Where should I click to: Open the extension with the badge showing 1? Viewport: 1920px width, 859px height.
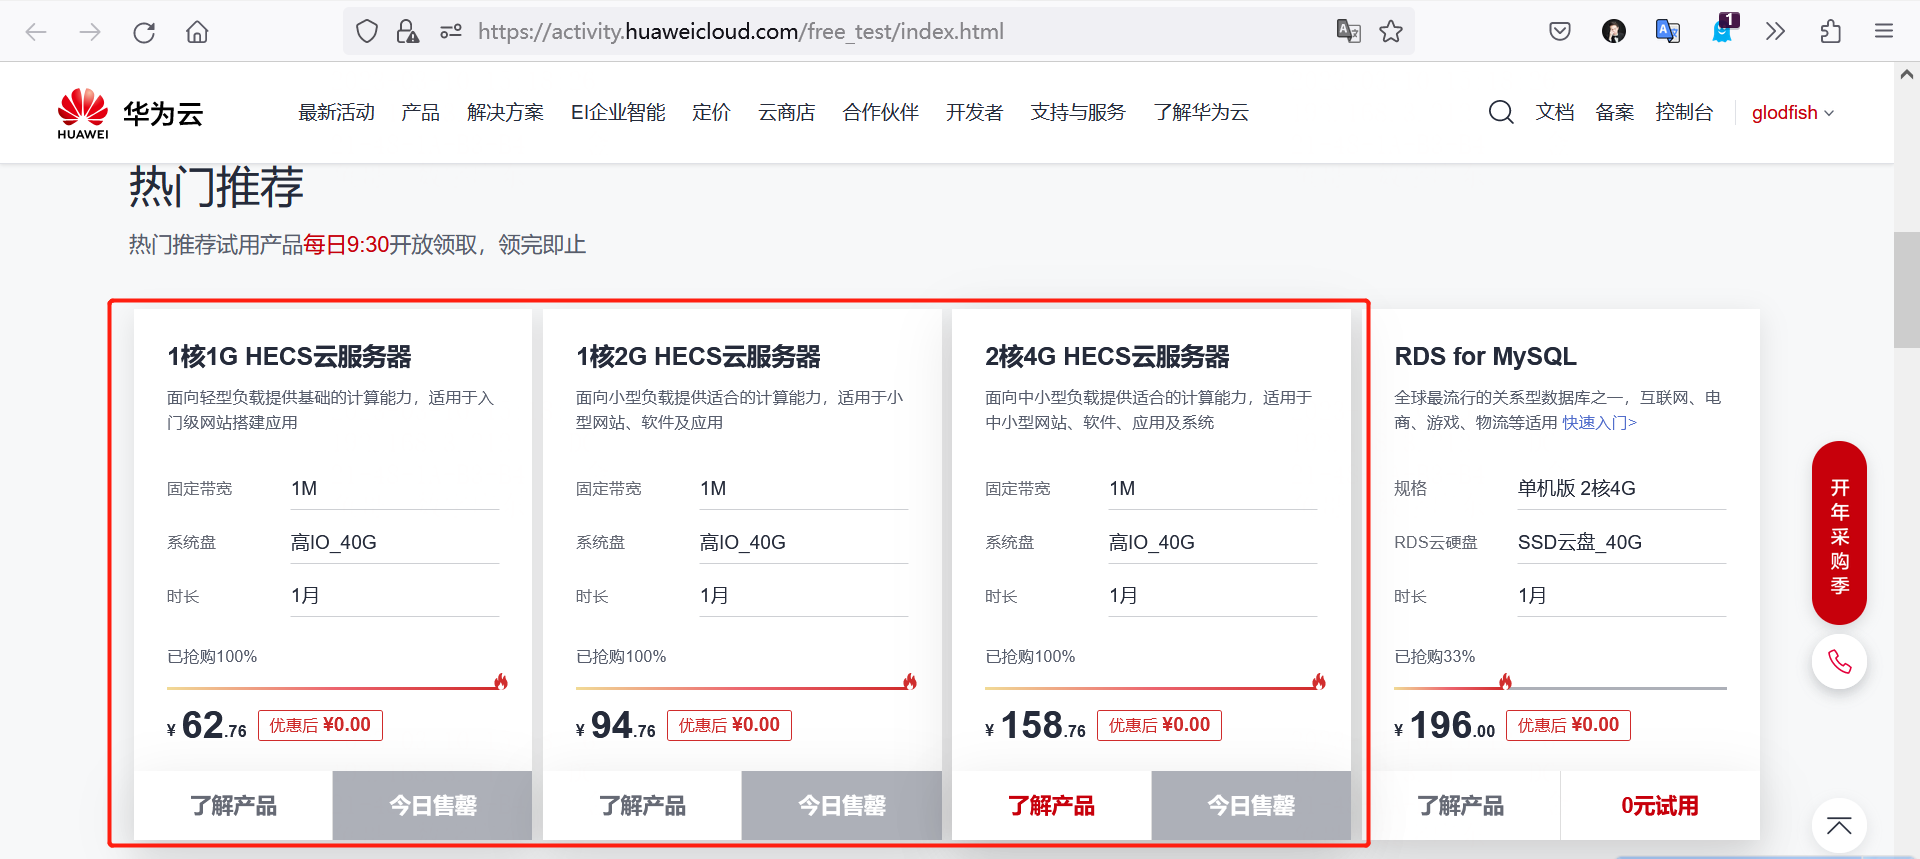point(1724,29)
